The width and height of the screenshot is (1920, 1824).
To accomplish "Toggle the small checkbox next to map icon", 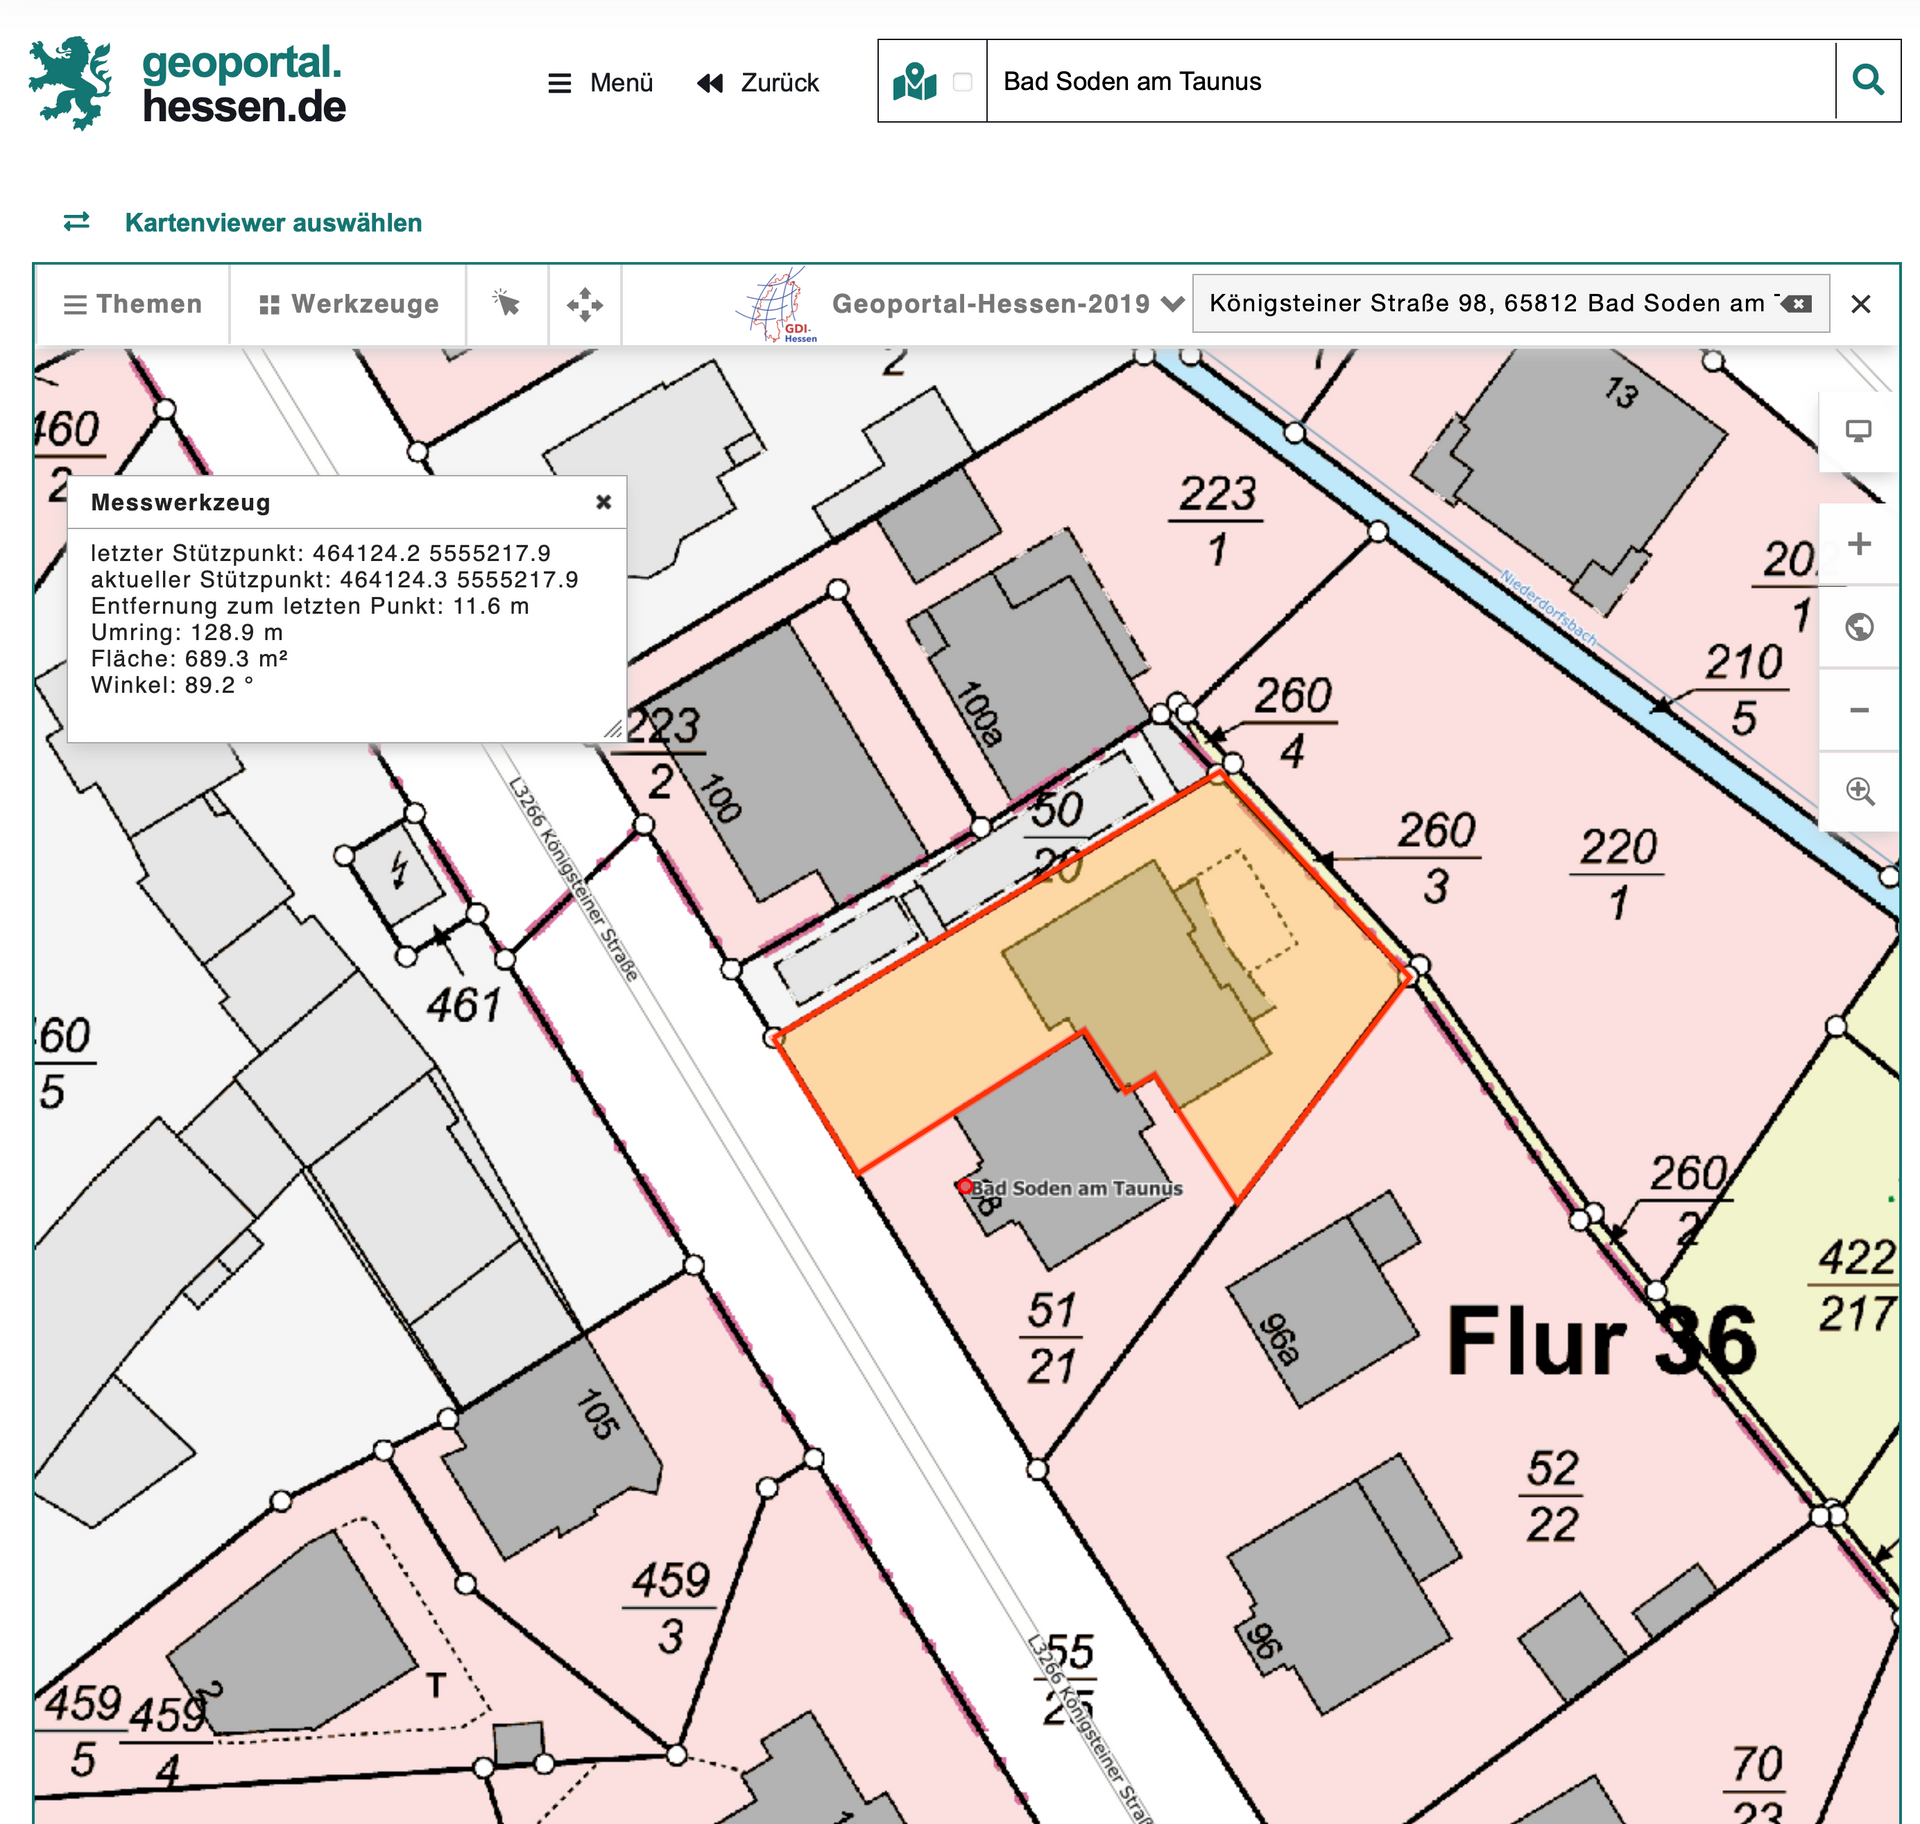I will click(x=962, y=82).
